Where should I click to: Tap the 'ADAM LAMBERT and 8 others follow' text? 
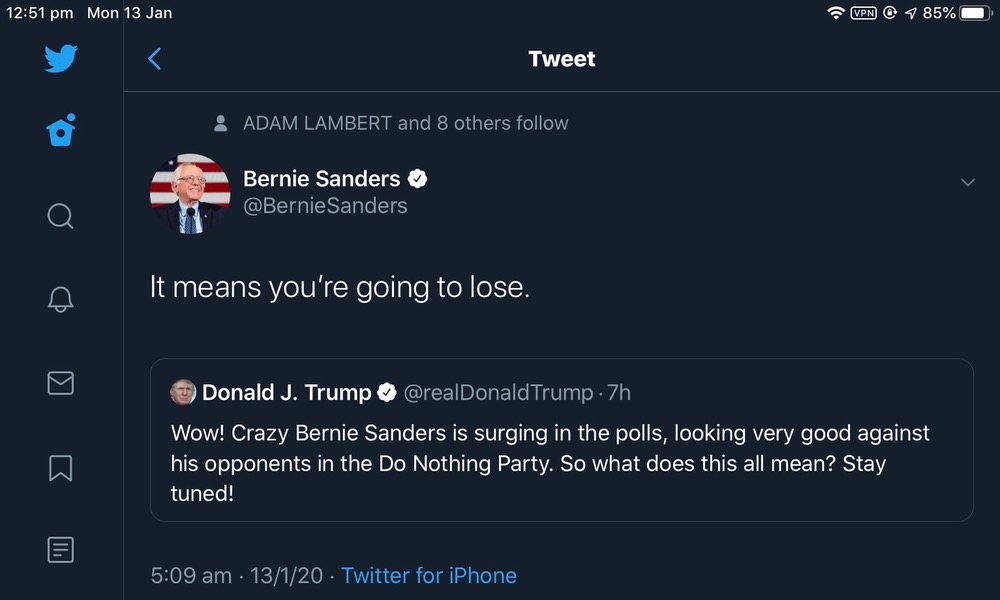click(x=405, y=123)
